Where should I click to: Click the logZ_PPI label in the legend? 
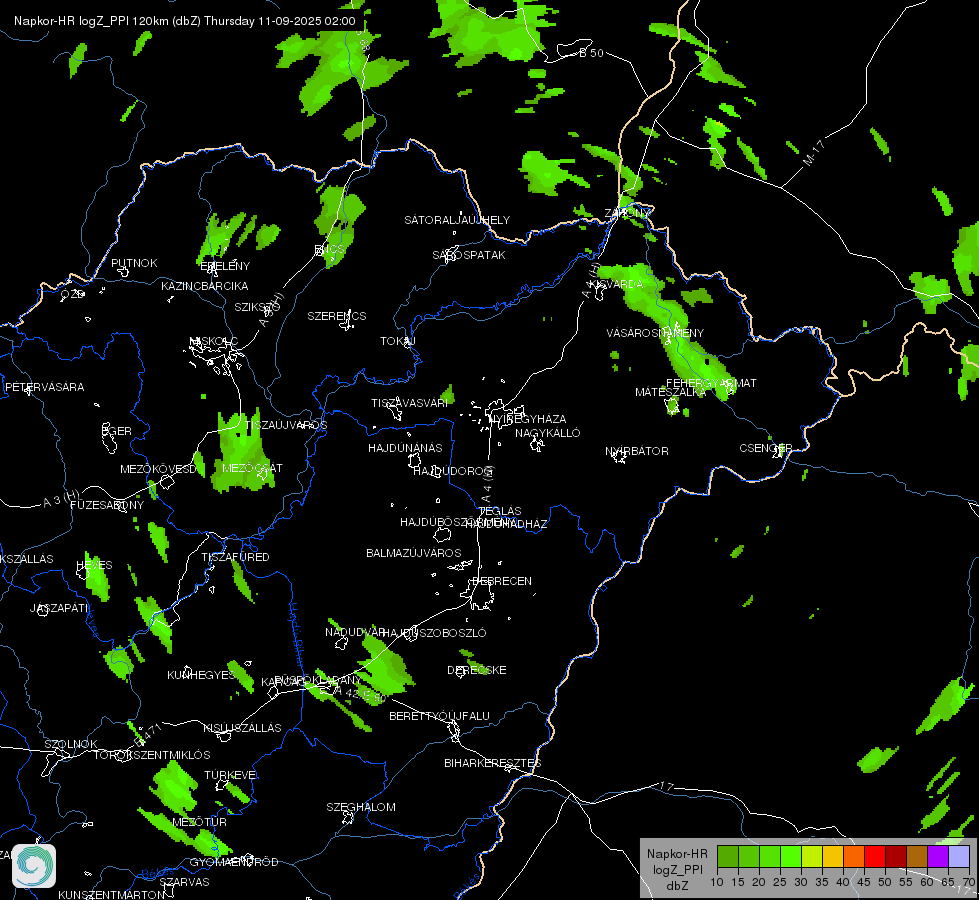click(x=677, y=869)
